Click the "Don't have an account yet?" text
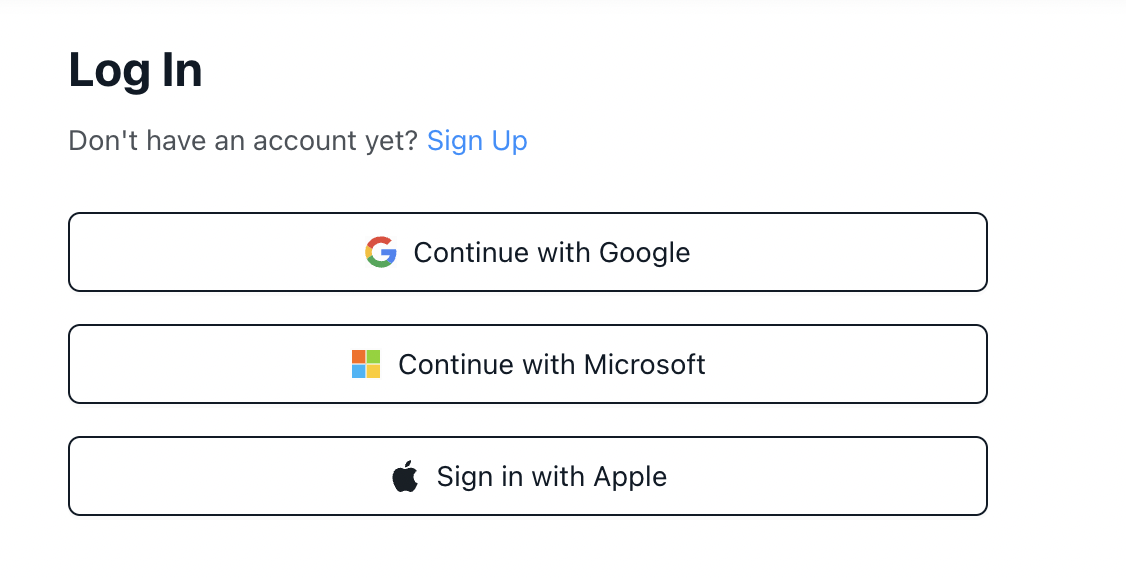Image resolution: width=1126 pixels, height=578 pixels. point(243,141)
